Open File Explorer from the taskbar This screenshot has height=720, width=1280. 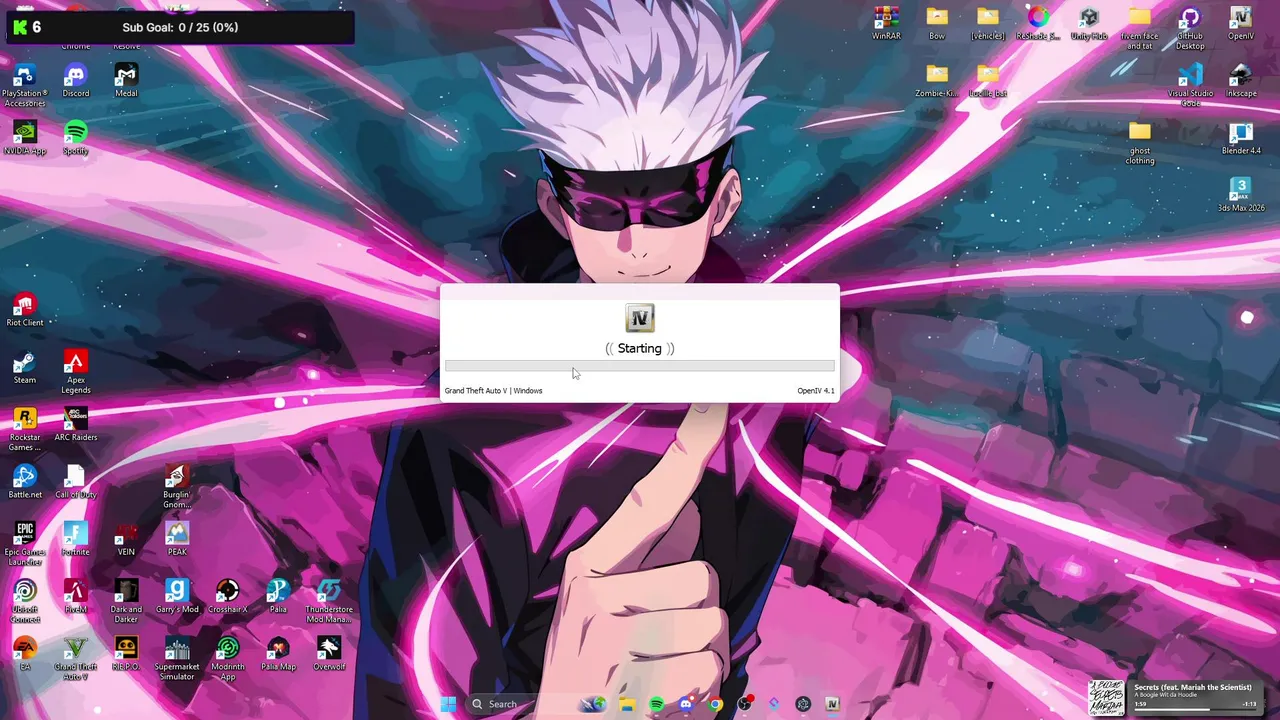pos(627,704)
